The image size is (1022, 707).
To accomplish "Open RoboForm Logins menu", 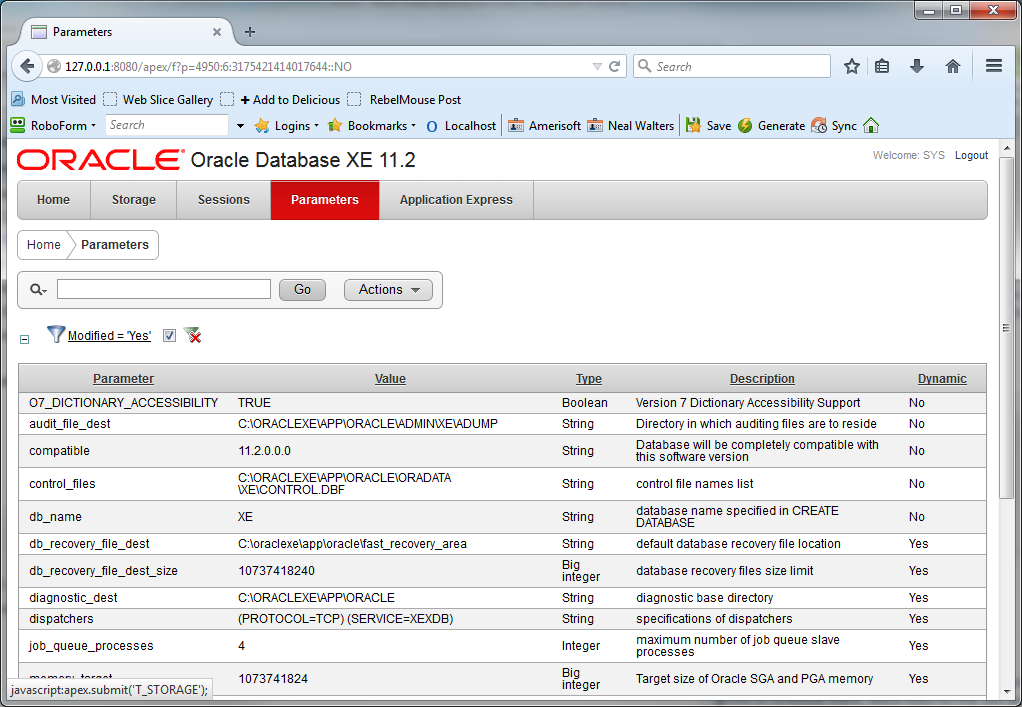I will pyautogui.click(x=287, y=126).
